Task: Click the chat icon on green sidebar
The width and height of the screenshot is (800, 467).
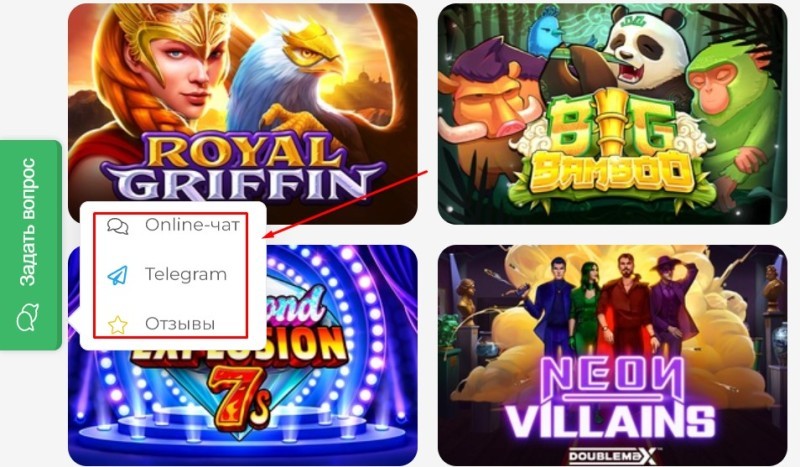Action: [28, 317]
